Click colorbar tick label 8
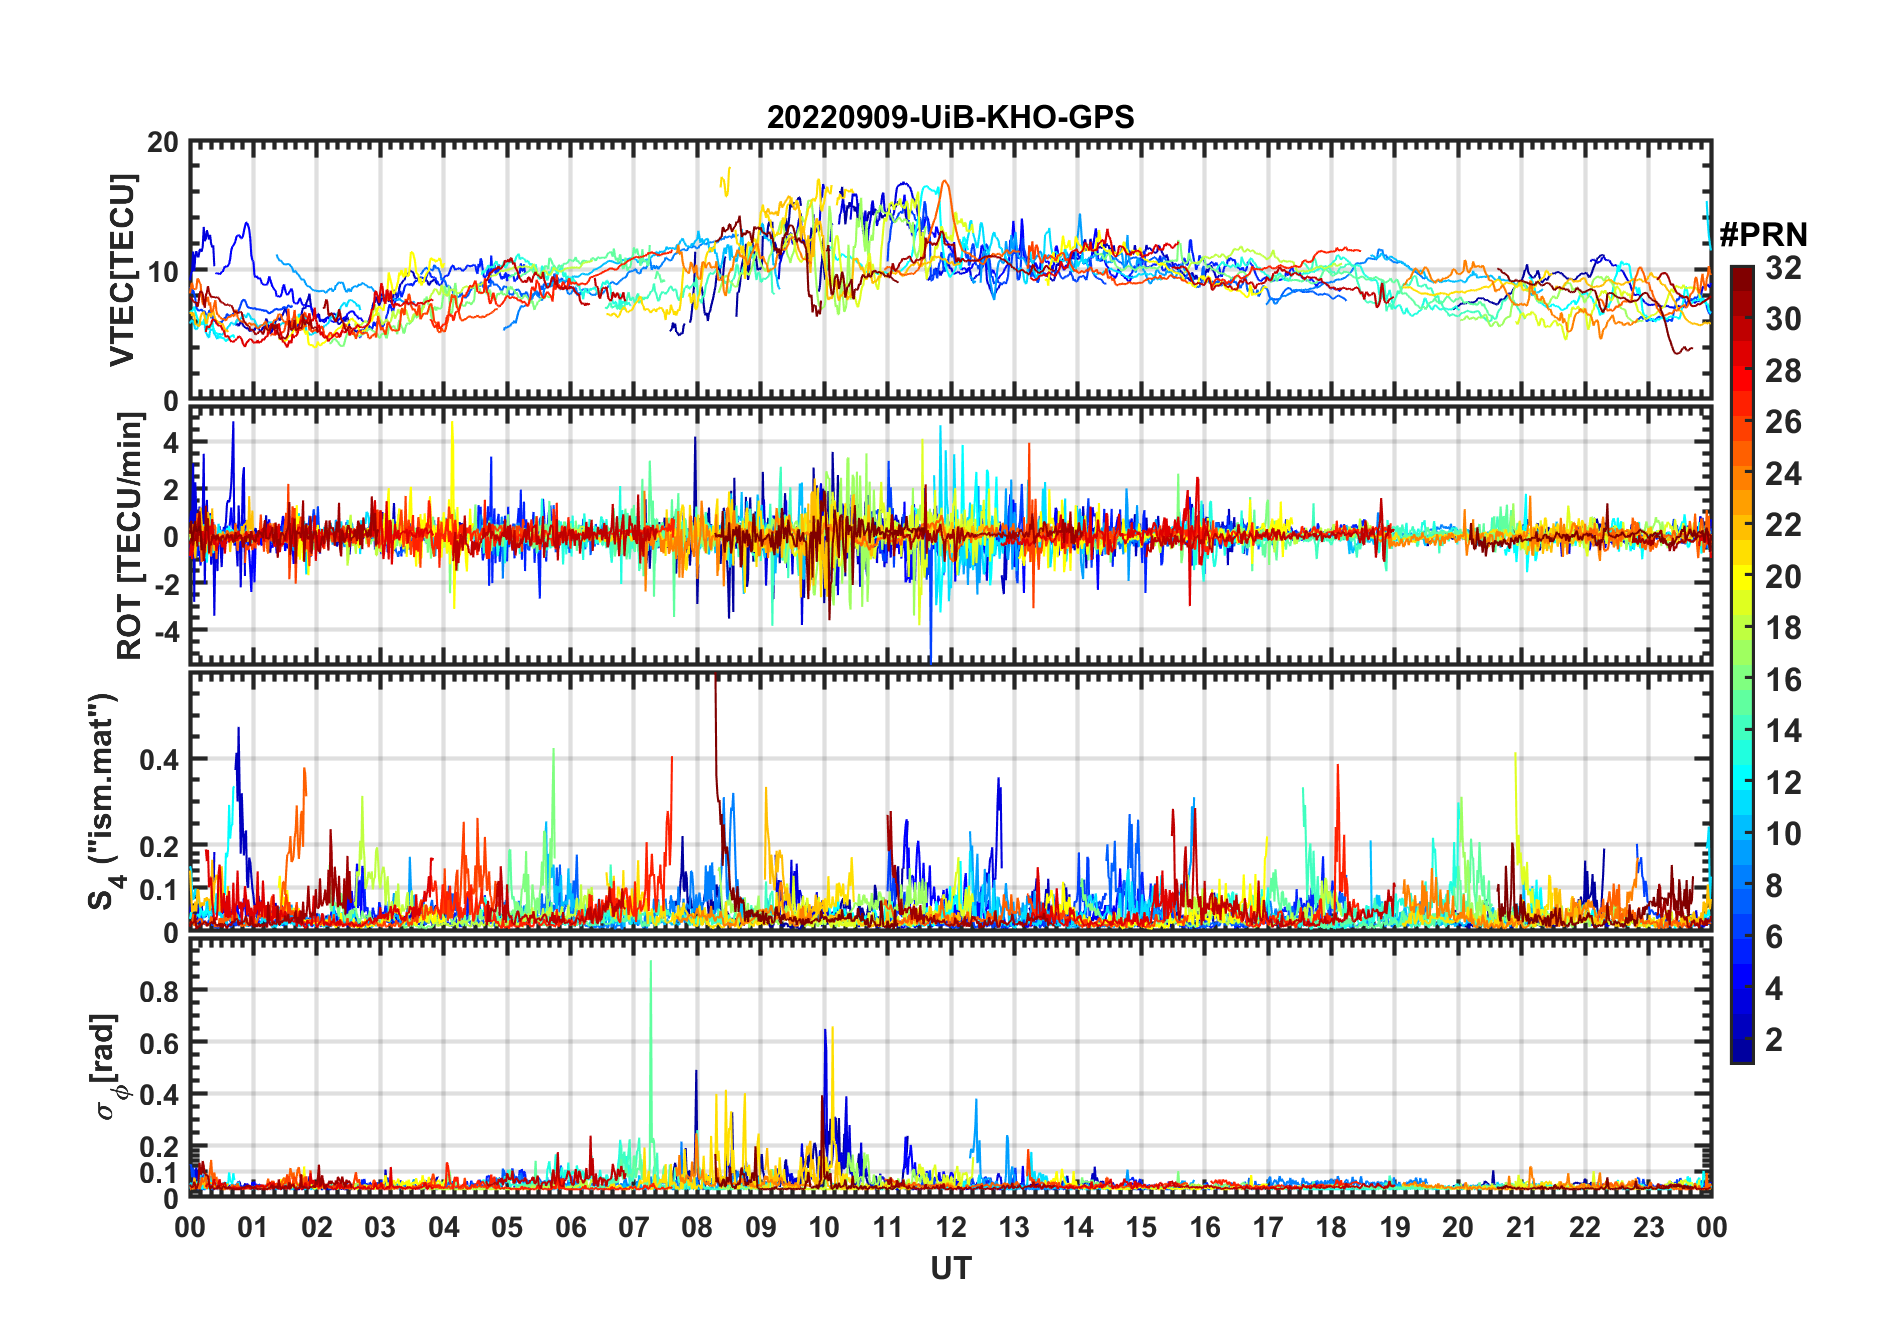Viewport: 1902px width, 1330px height. tap(1774, 886)
